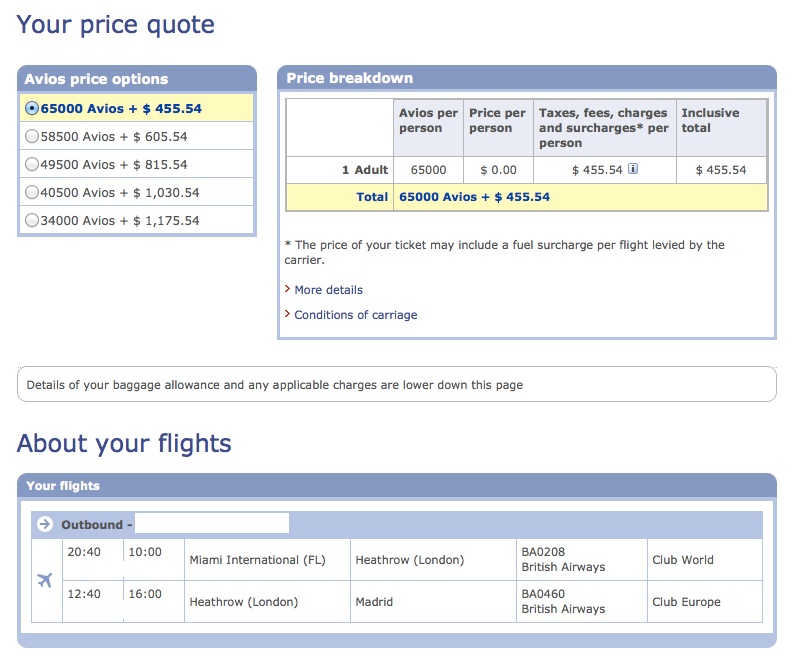
Task: Click the airplane icon in Your flights
Action: click(45, 581)
